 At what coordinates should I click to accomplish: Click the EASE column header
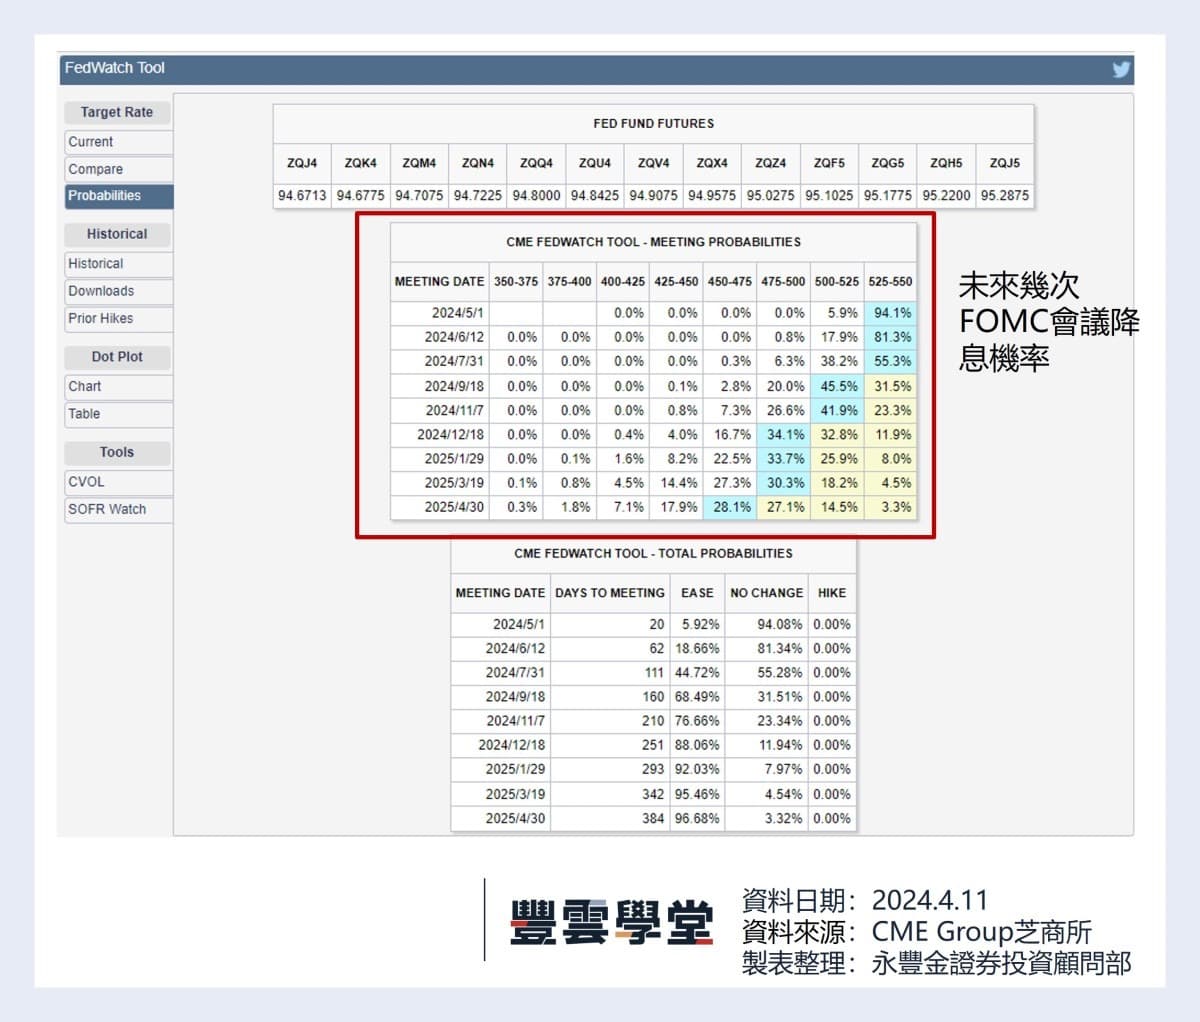point(697,593)
